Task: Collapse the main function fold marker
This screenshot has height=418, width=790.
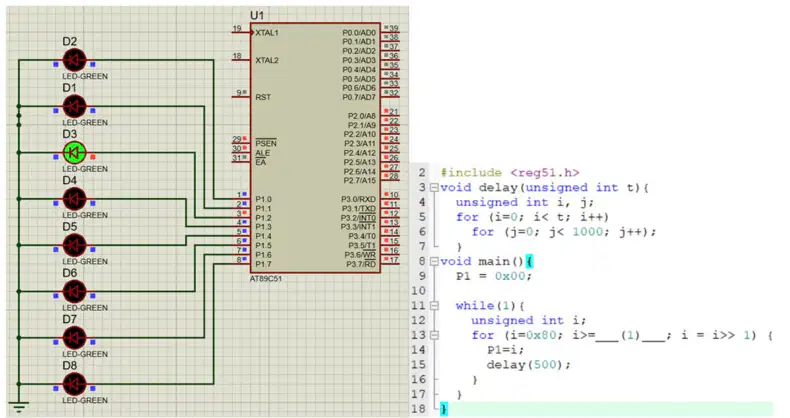Action: click(433, 261)
